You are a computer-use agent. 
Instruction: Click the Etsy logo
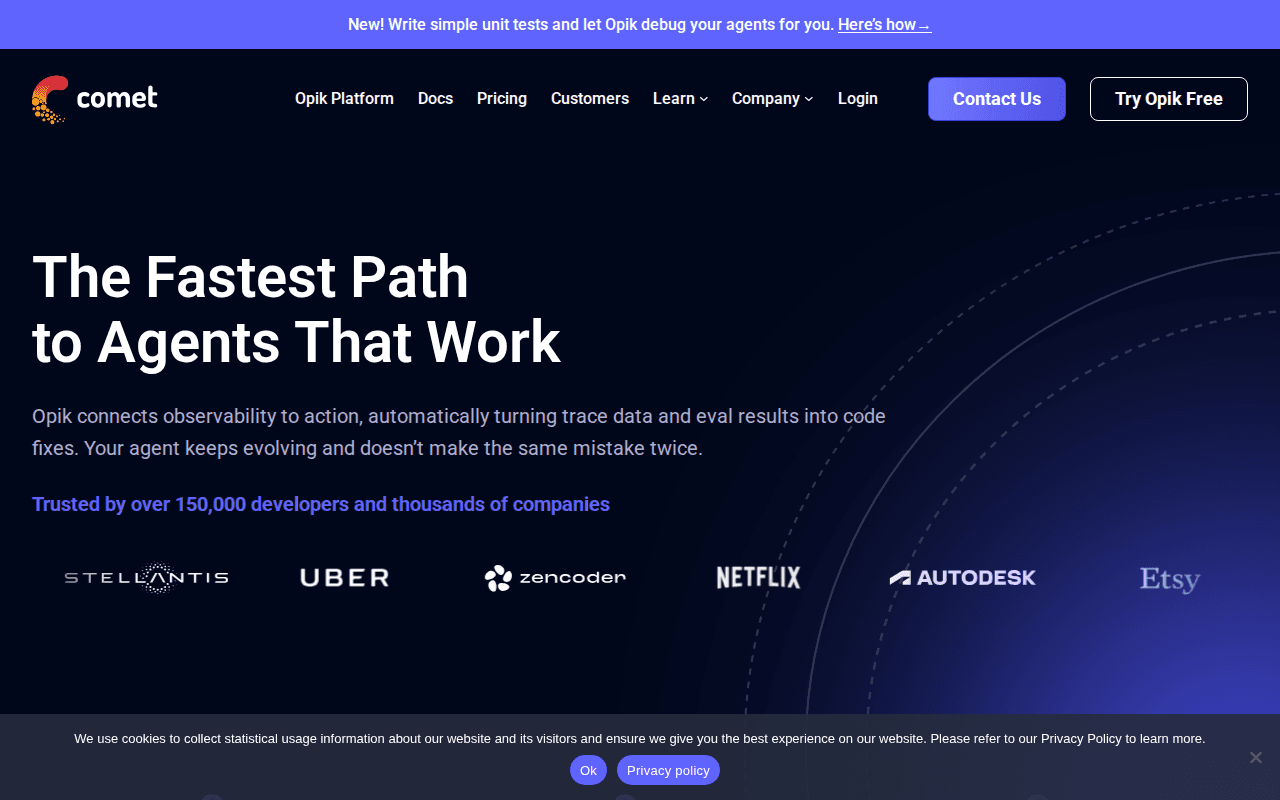(1170, 579)
